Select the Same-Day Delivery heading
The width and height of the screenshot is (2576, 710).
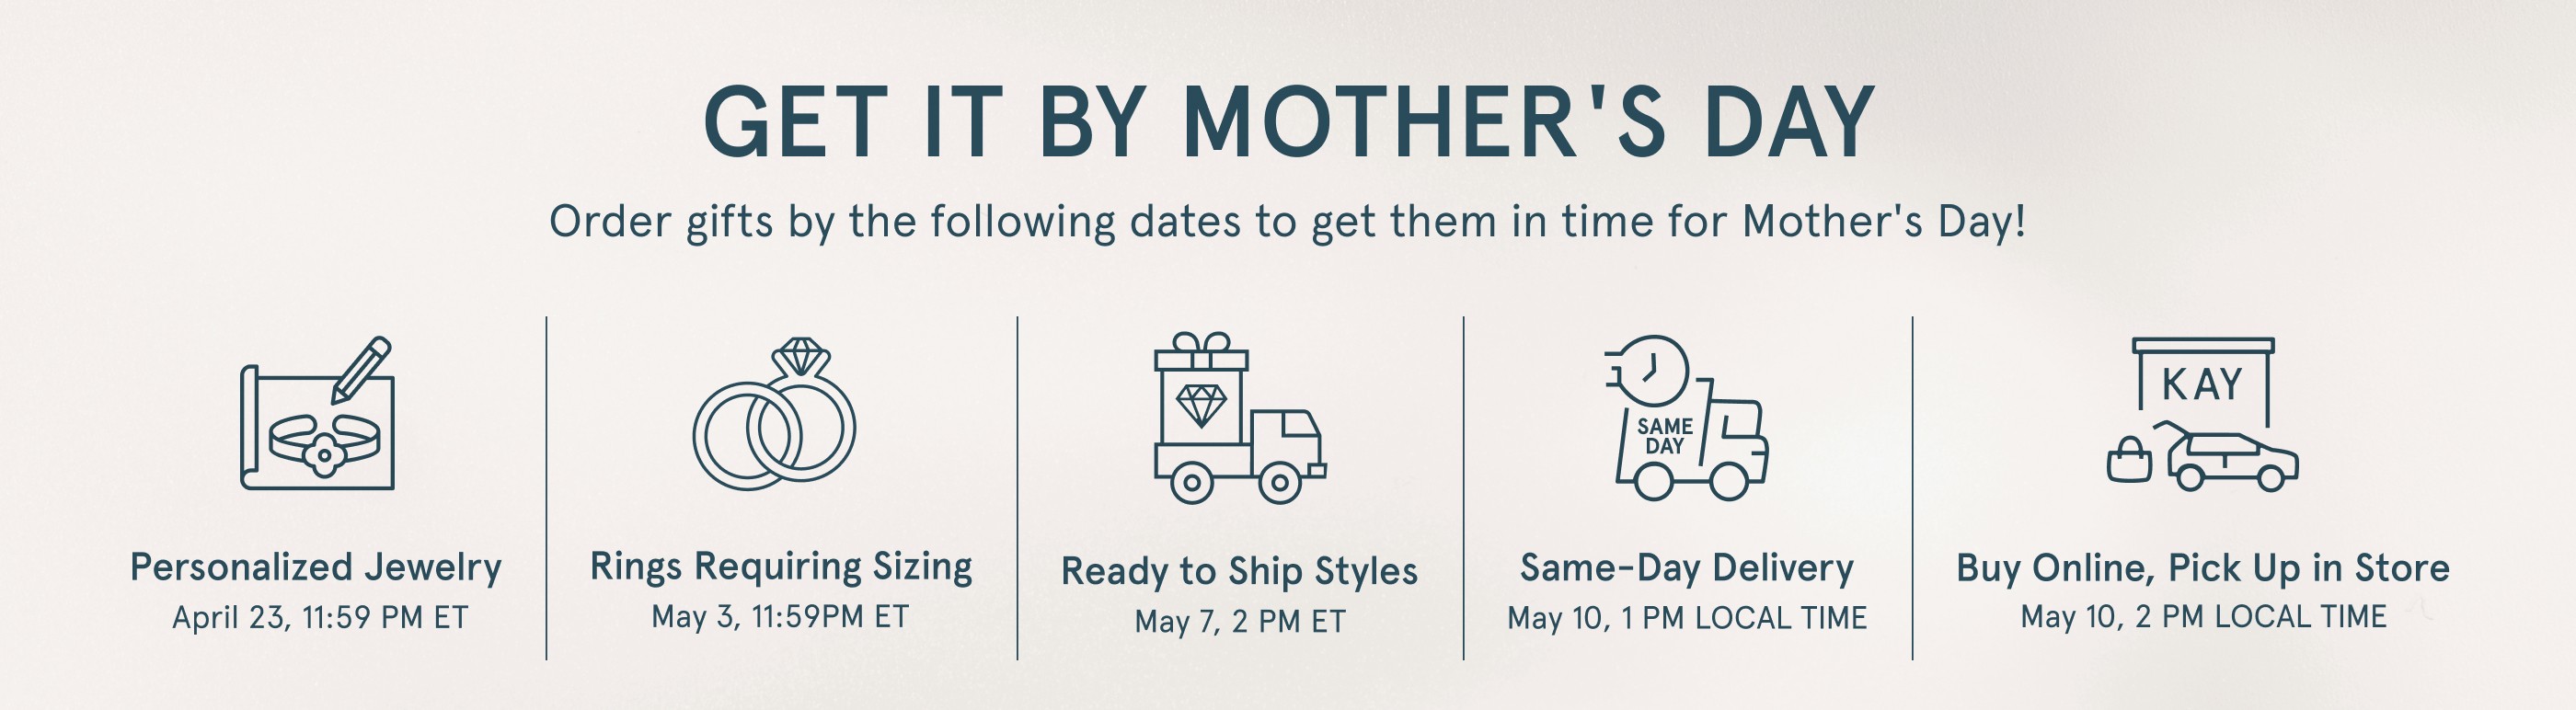[x=1687, y=567]
